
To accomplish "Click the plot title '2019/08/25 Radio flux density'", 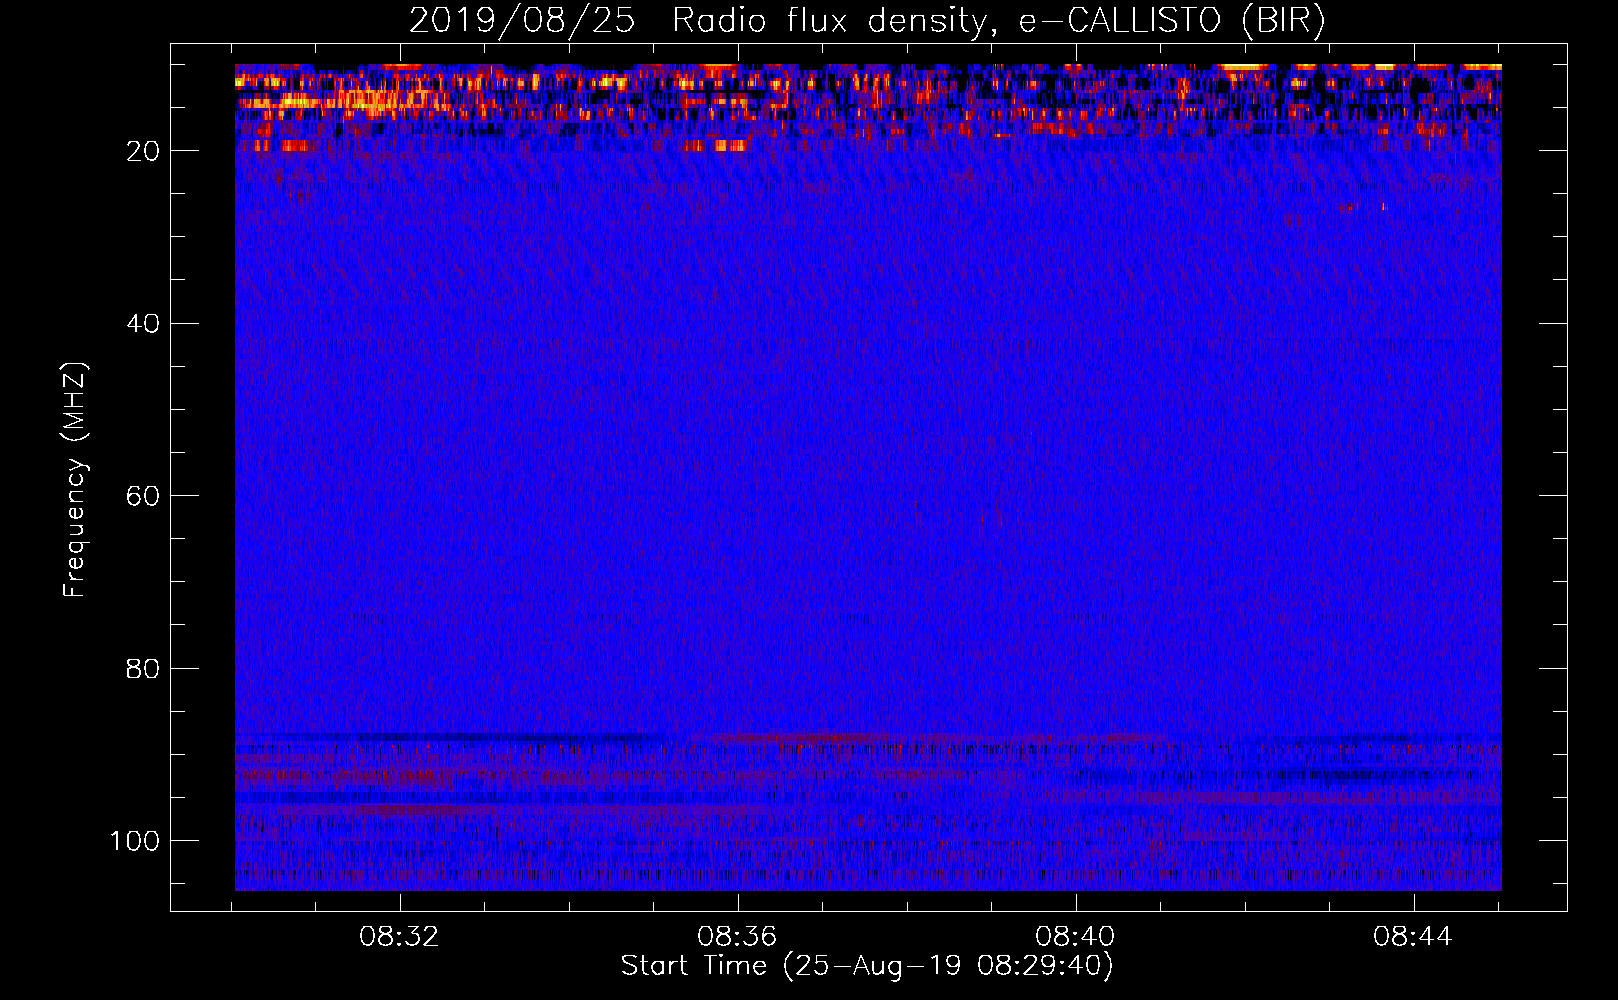I will point(867,21).
